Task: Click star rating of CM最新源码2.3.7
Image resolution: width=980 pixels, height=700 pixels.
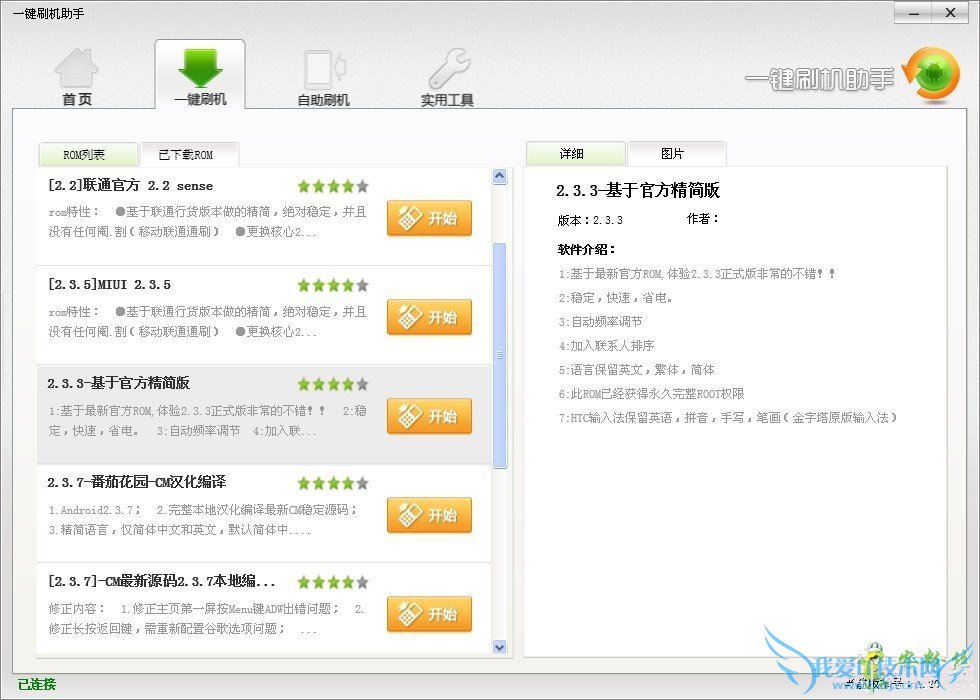Action: coord(333,582)
